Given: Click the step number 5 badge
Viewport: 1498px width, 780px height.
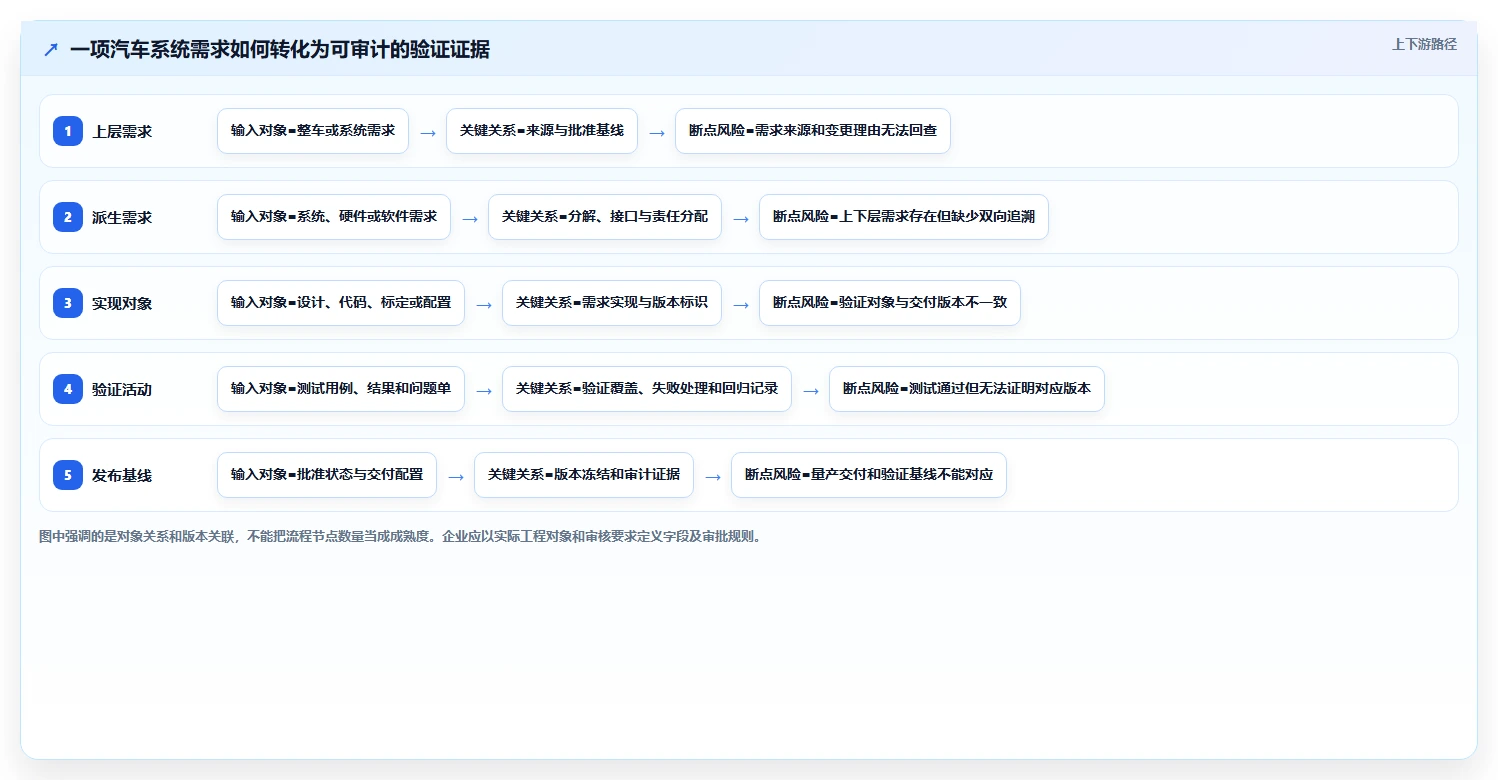Looking at the screenshot, I should (x=68, y=475).
